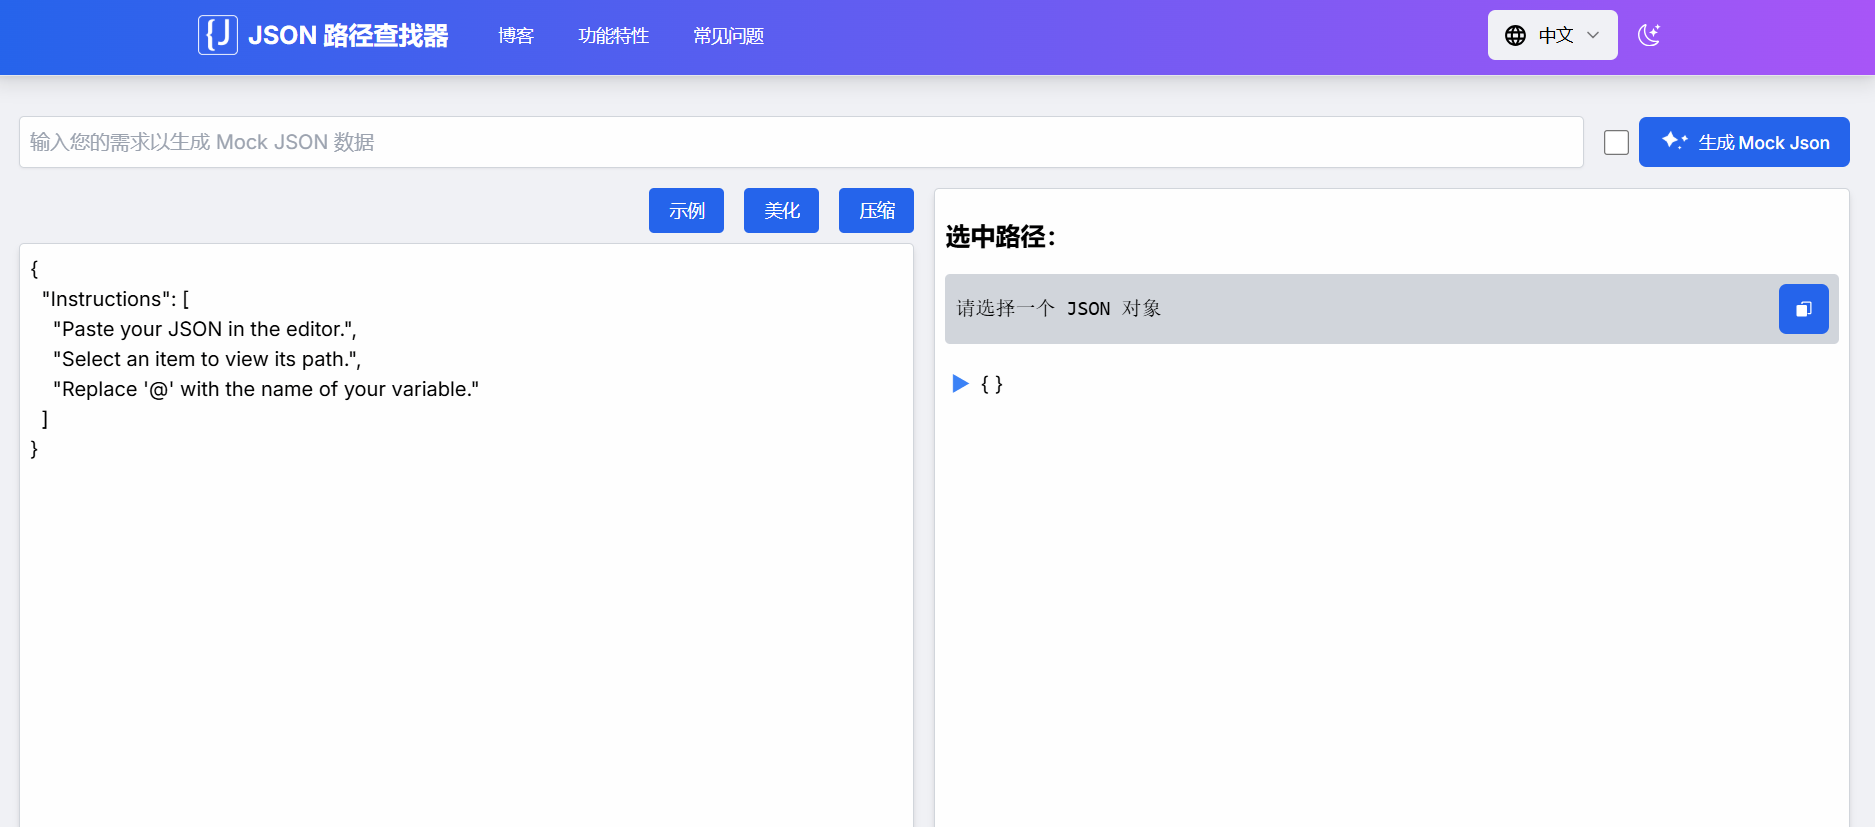Expand the root JSON tree triangle

tap(960, 383)
